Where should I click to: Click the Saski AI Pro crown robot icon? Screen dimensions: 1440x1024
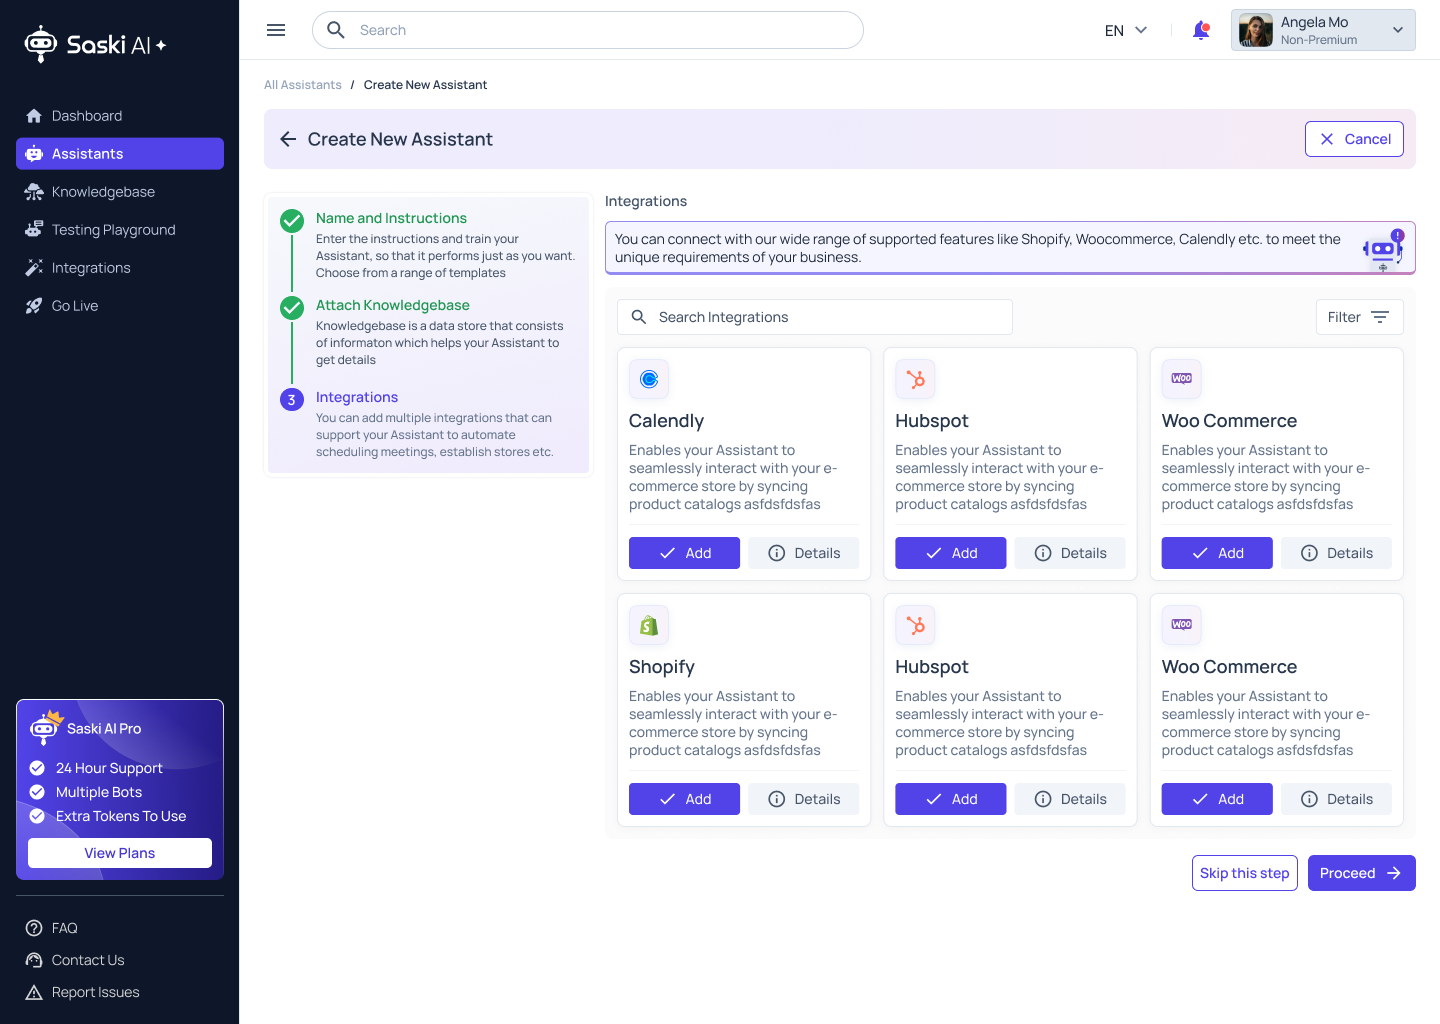(x=45, y=728)
